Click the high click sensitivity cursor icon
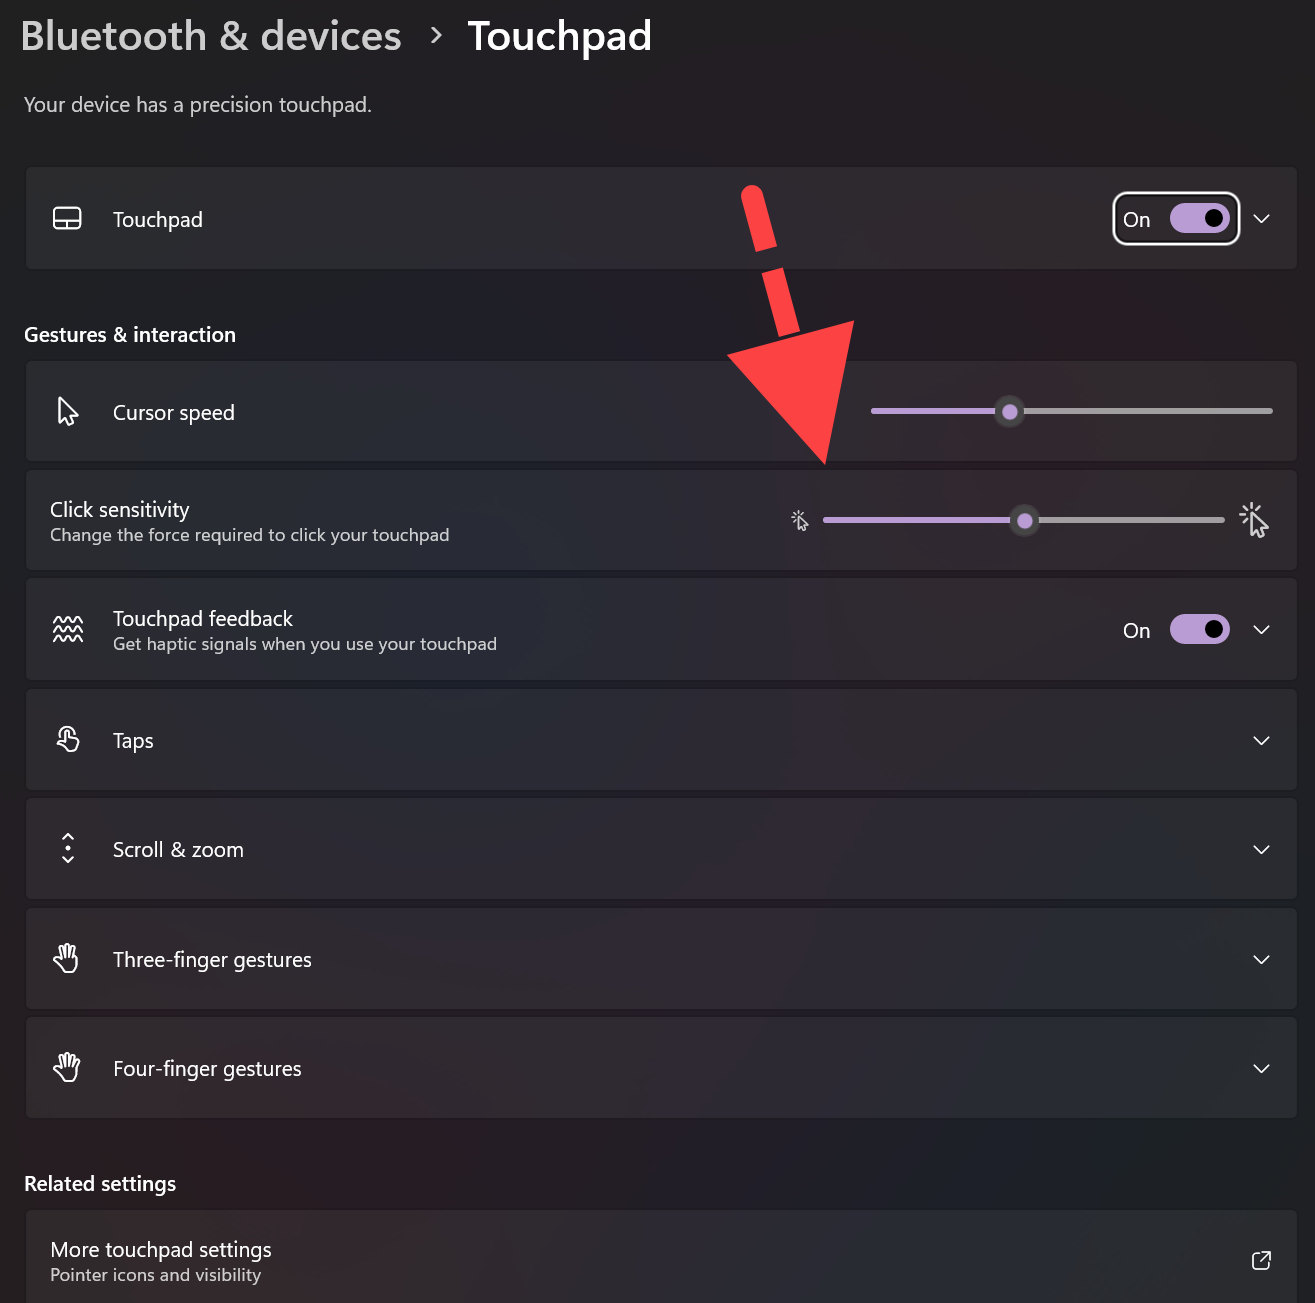 (x=1254, y=520)
